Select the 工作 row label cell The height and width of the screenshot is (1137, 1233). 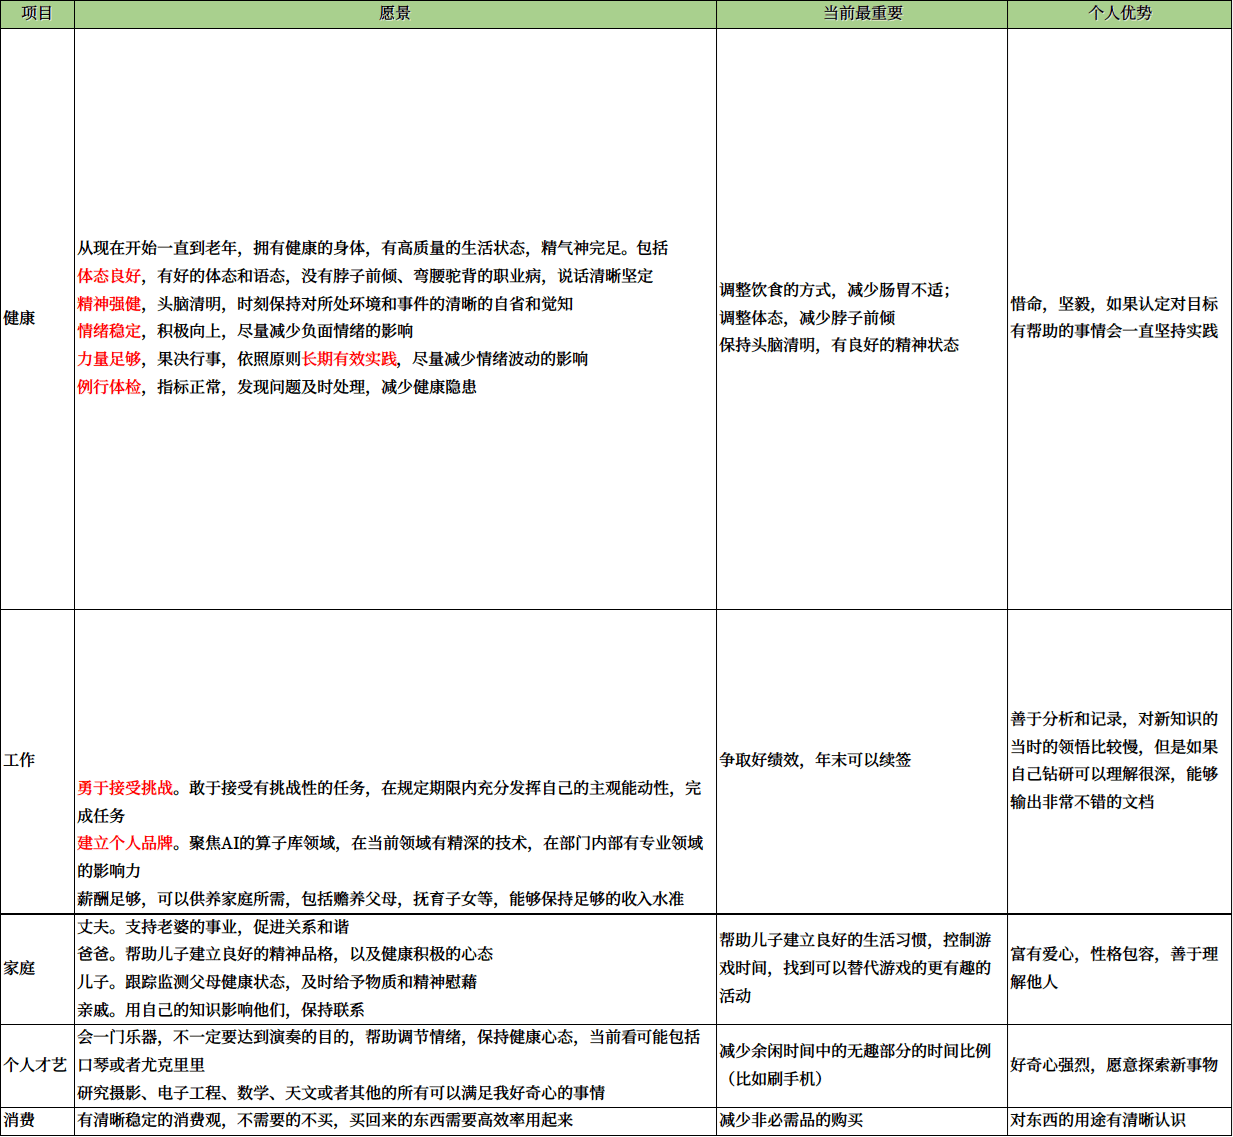(x=37, y=760)
